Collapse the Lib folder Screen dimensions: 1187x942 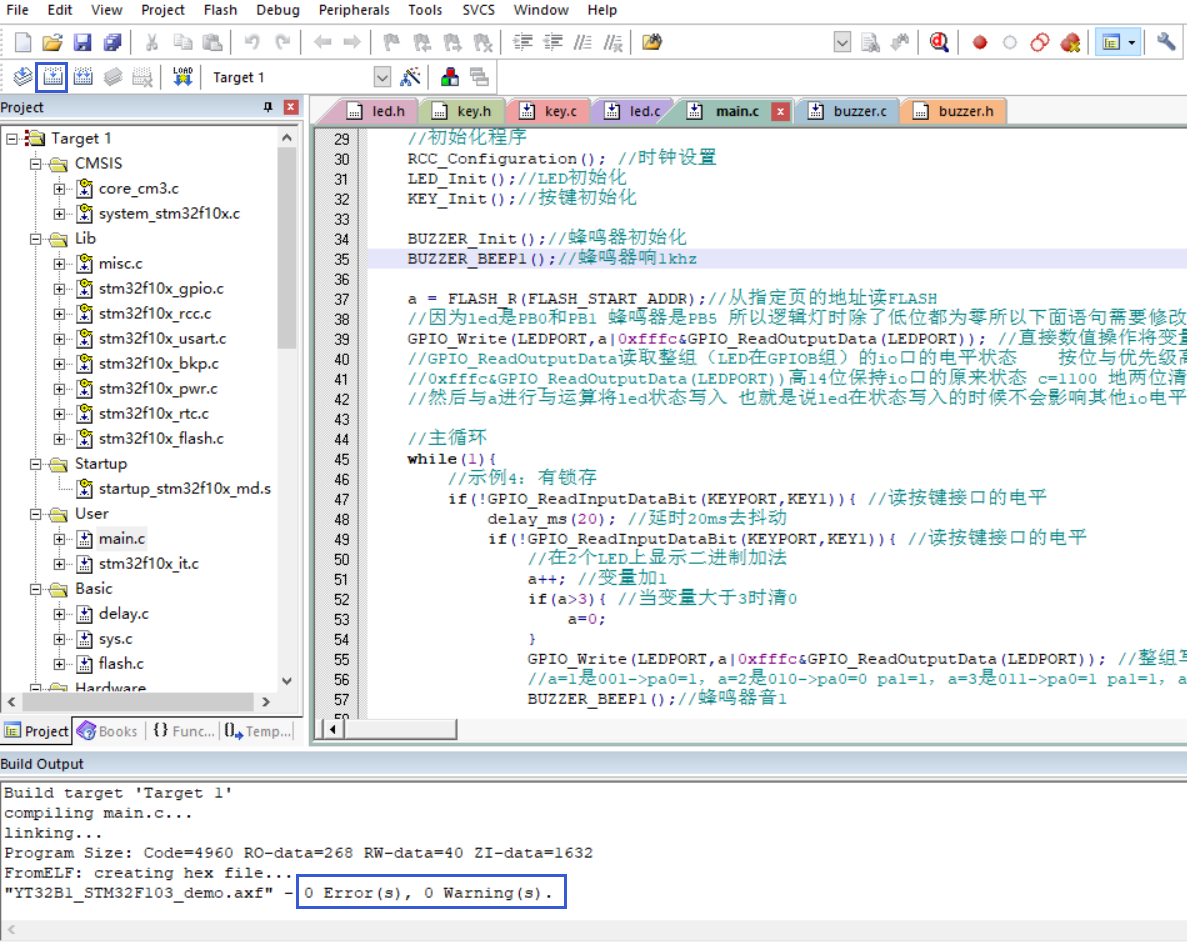36,239
